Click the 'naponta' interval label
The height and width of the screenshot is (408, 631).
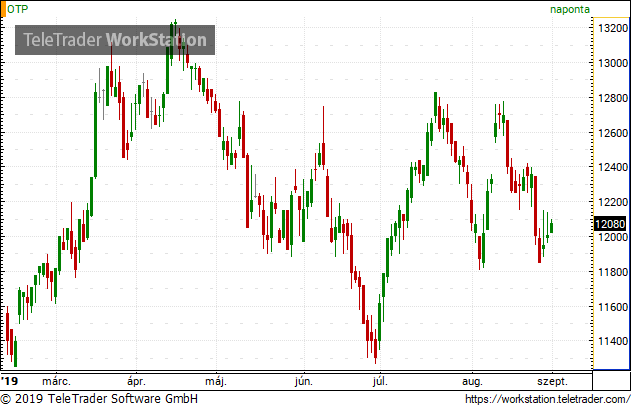(570, 10)
